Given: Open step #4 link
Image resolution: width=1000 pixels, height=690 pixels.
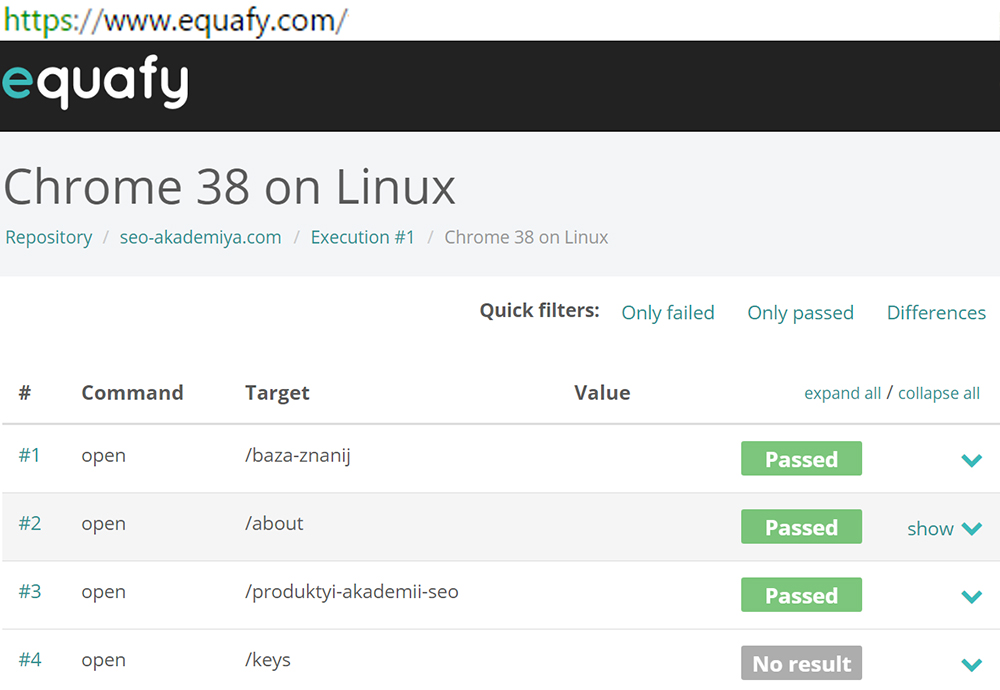Looking at the screenshot, I should point(30,660).
